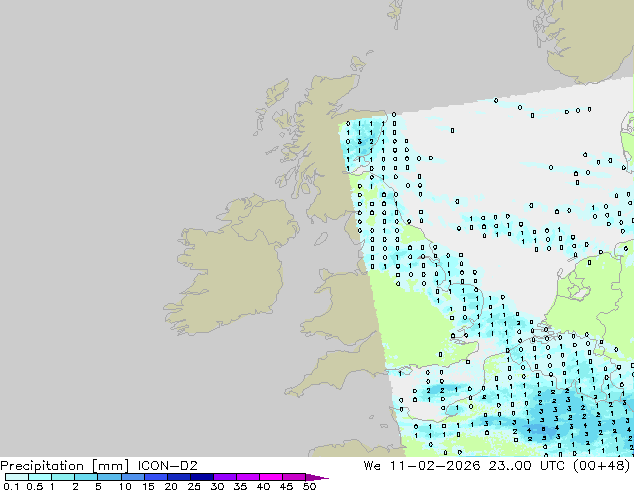Click the 'Precipitation [mm]' title text
Viewport: 634px width, 490px height.
click(65, 466)
